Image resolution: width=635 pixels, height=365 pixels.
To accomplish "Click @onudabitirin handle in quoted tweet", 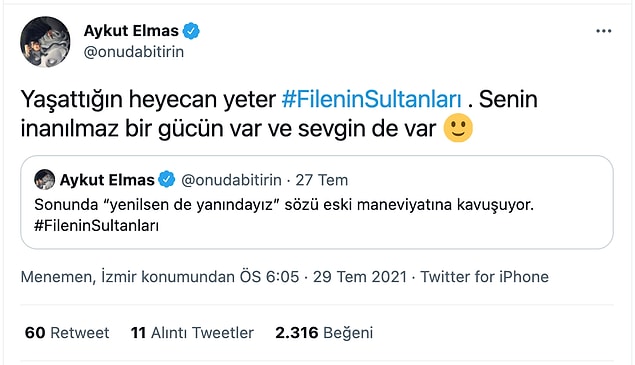I will [231, 180].
